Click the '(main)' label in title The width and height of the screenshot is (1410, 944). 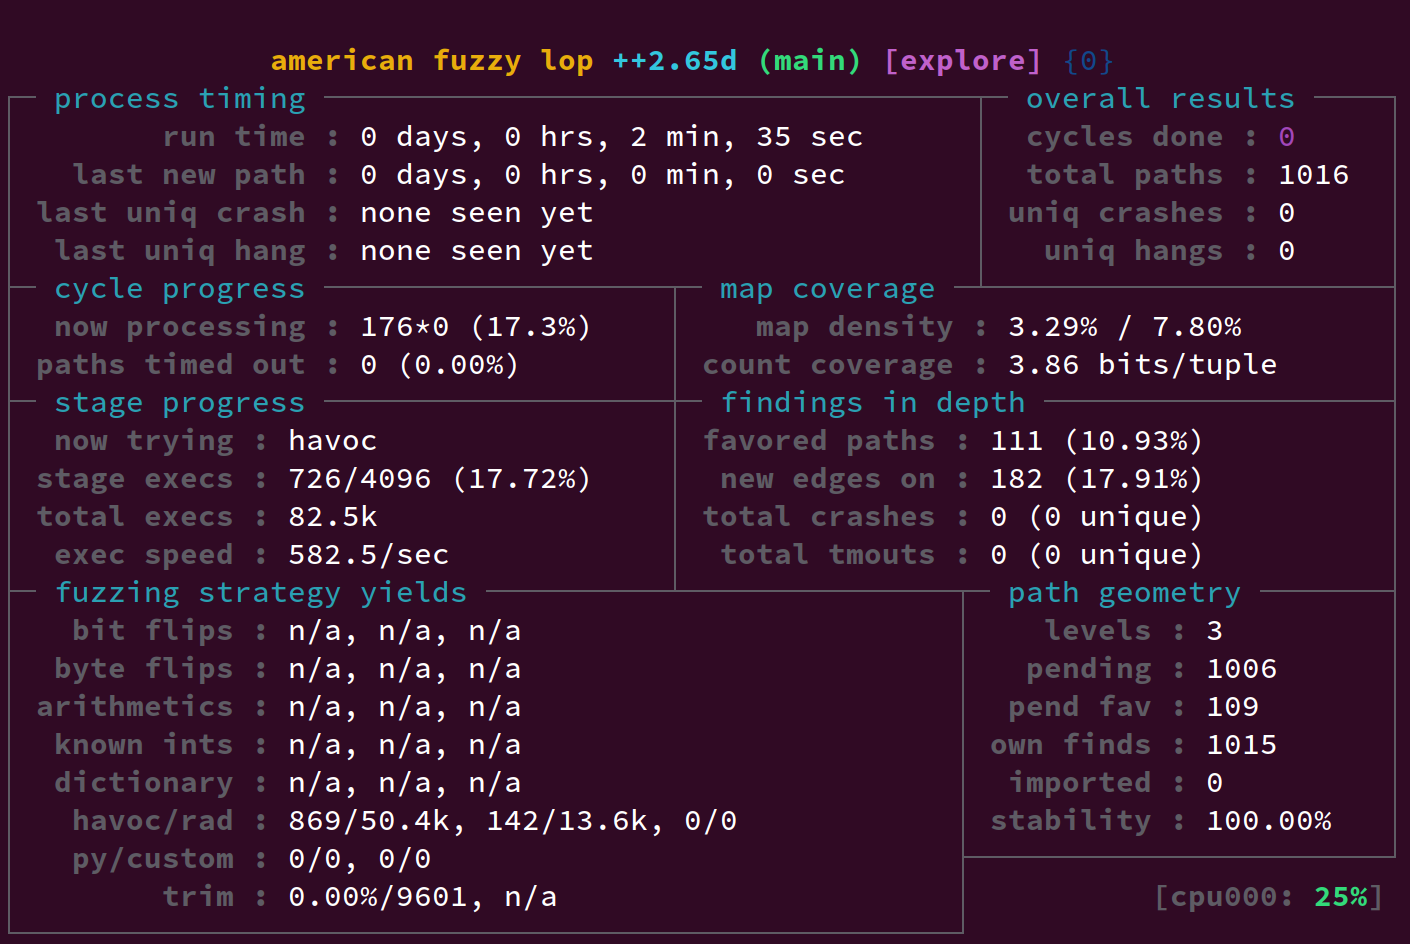point(809,61)
